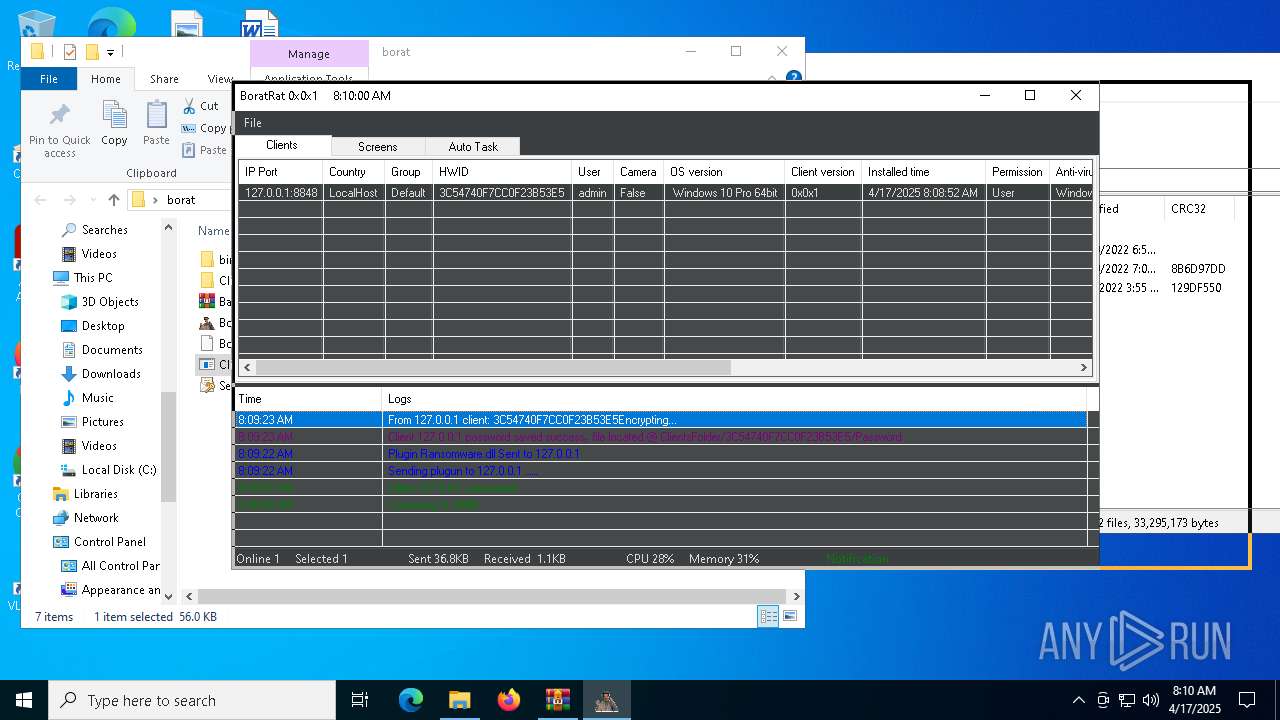Select the BoratRat app taskbar icon
Screen dimensions: 1280x720
coord(606,700)
